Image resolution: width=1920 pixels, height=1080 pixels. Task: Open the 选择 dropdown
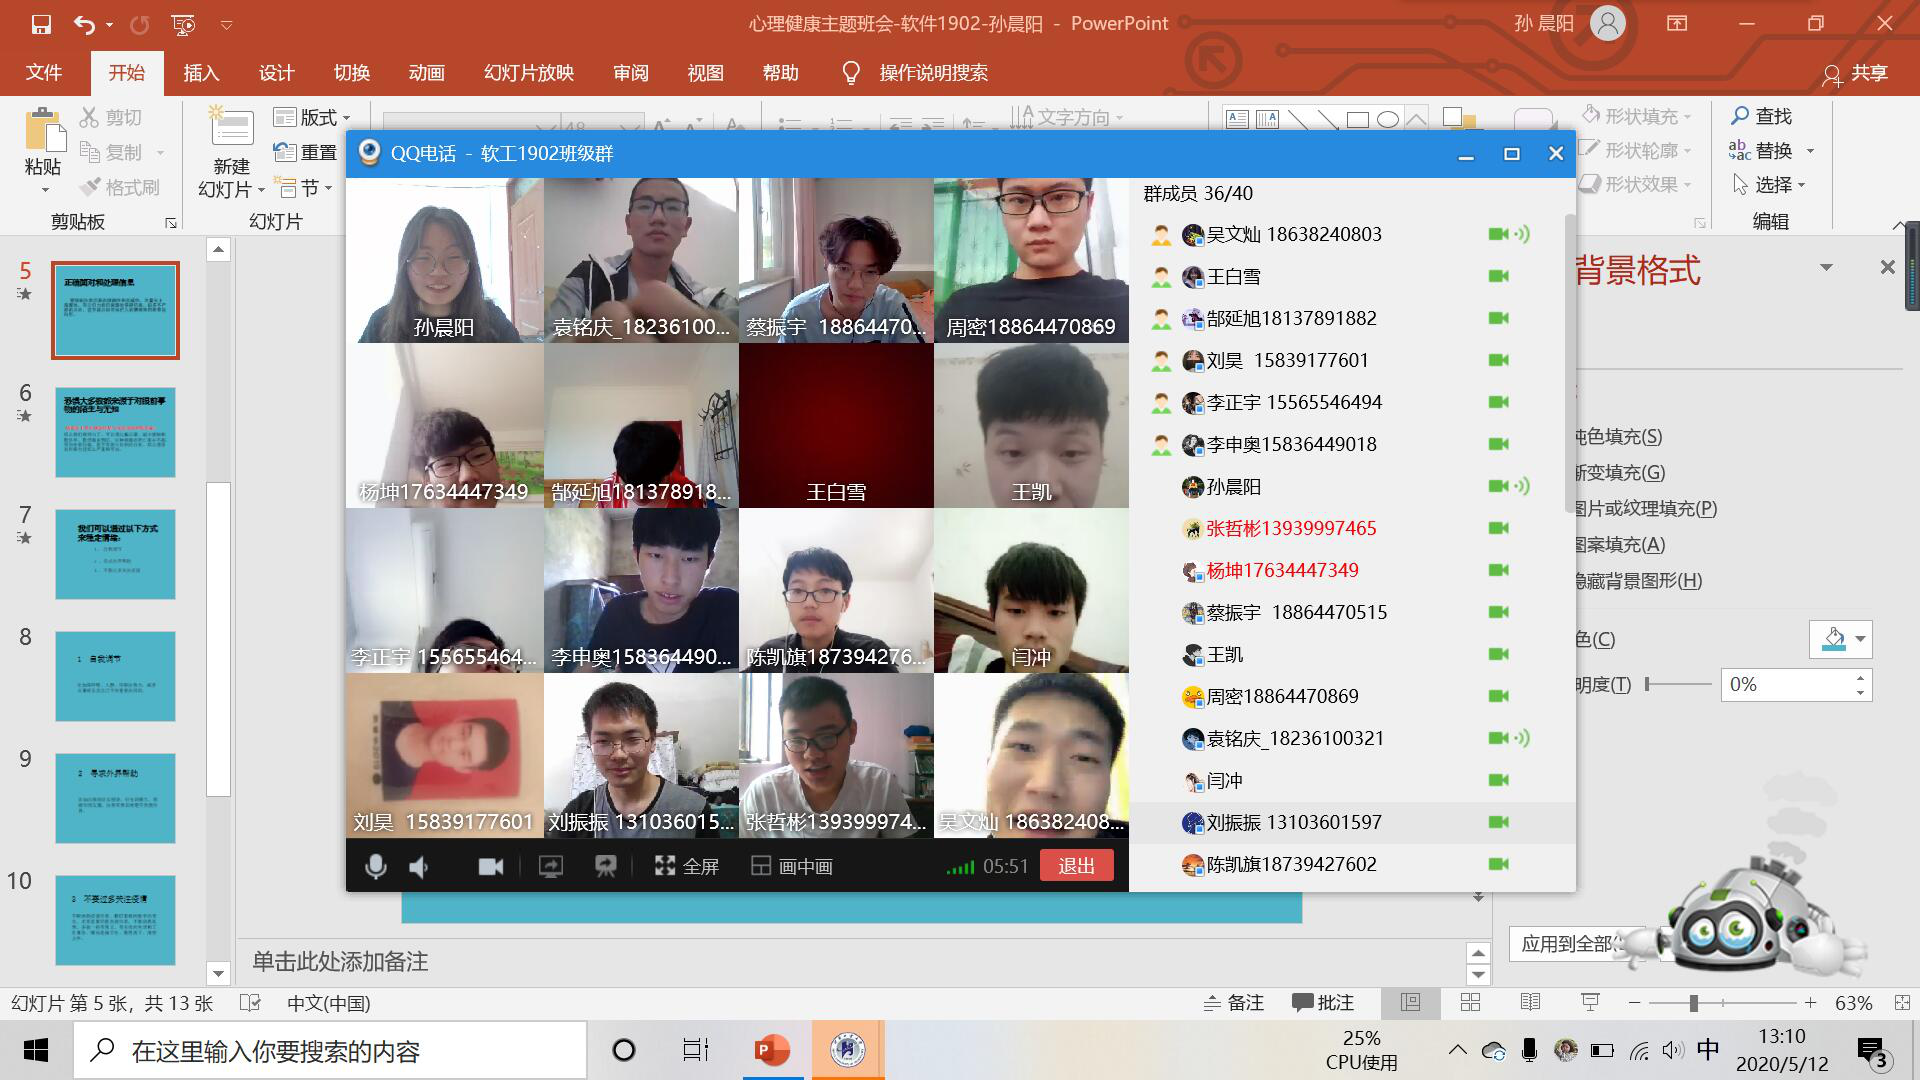(1769, 185)
